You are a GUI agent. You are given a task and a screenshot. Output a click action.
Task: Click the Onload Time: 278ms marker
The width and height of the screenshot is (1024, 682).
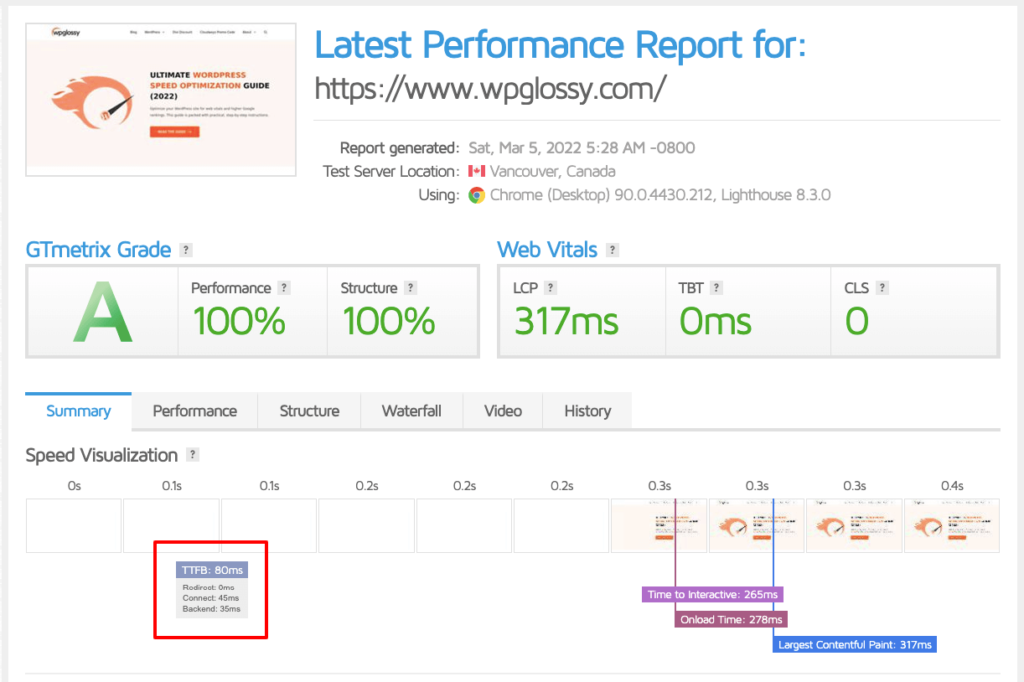(731, 619)
